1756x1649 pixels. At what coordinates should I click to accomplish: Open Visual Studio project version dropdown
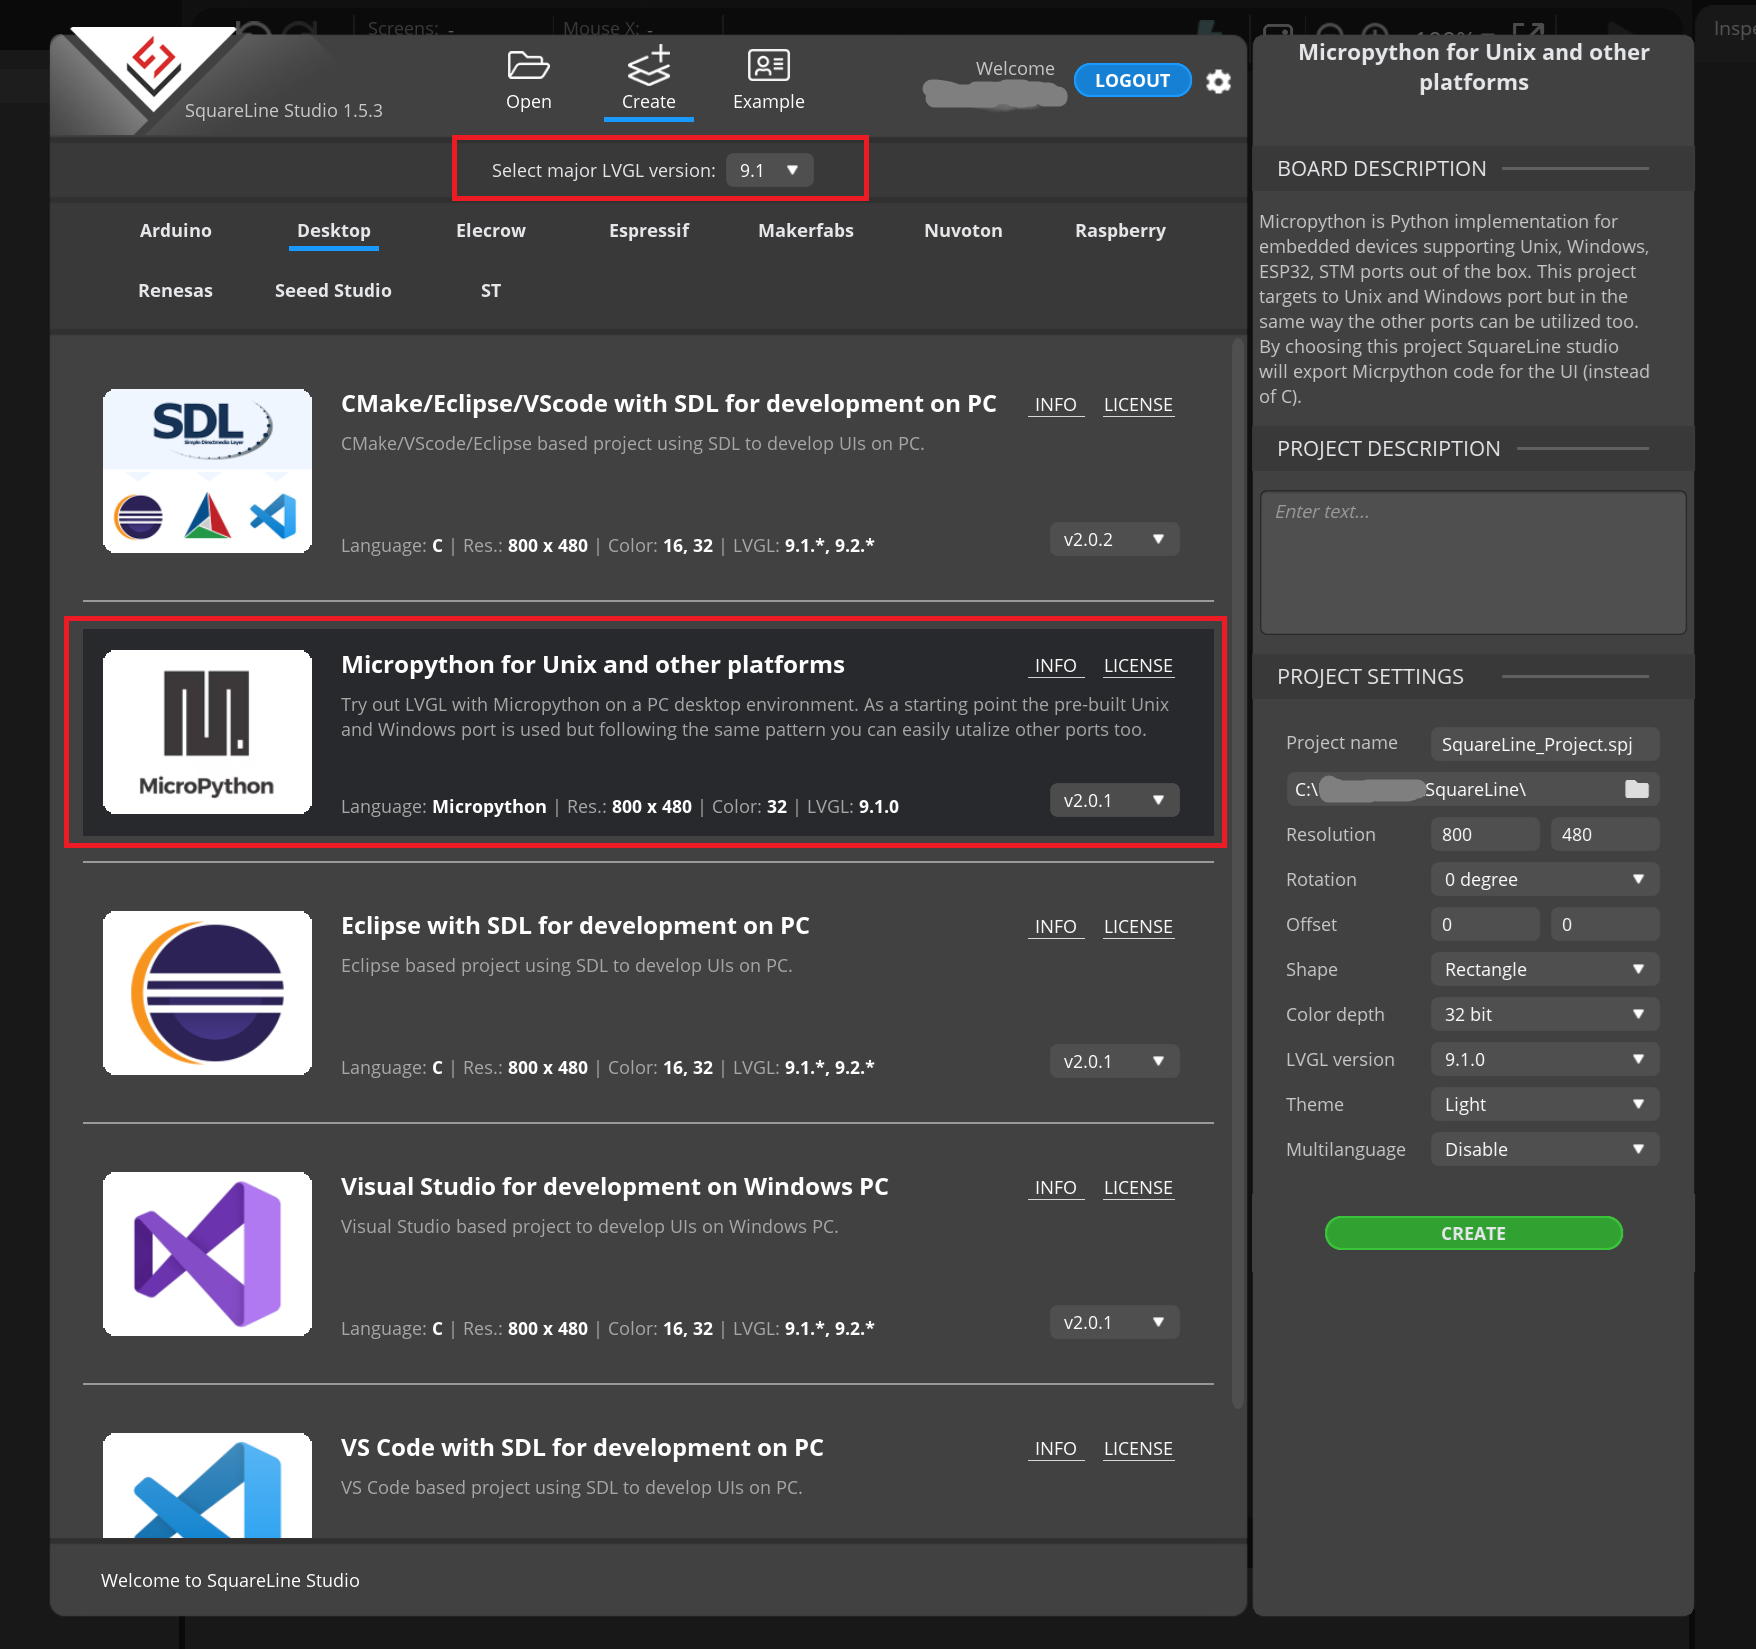tap(1114, 1322)
